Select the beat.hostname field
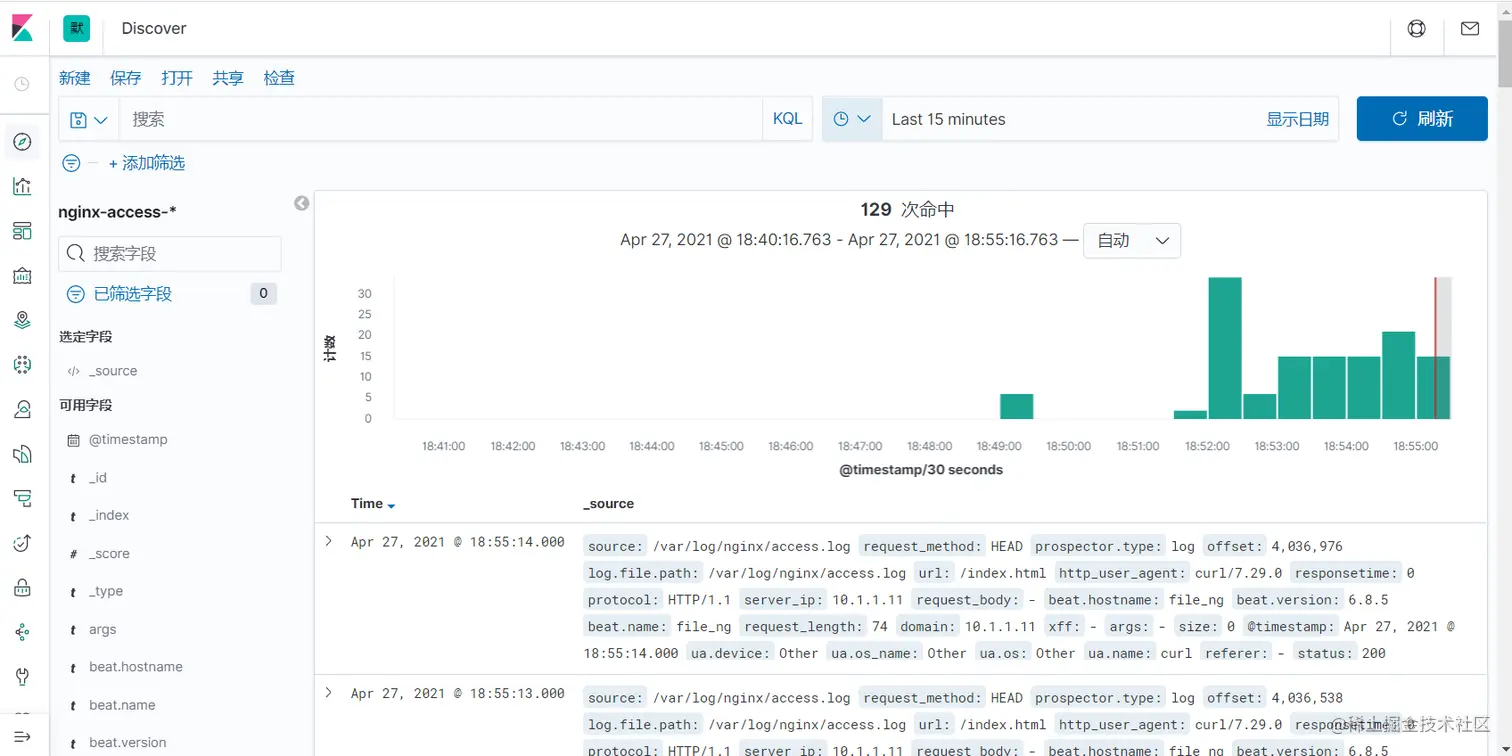The height and width of the screenshot is (756, 1512). (x=135, y=667)
